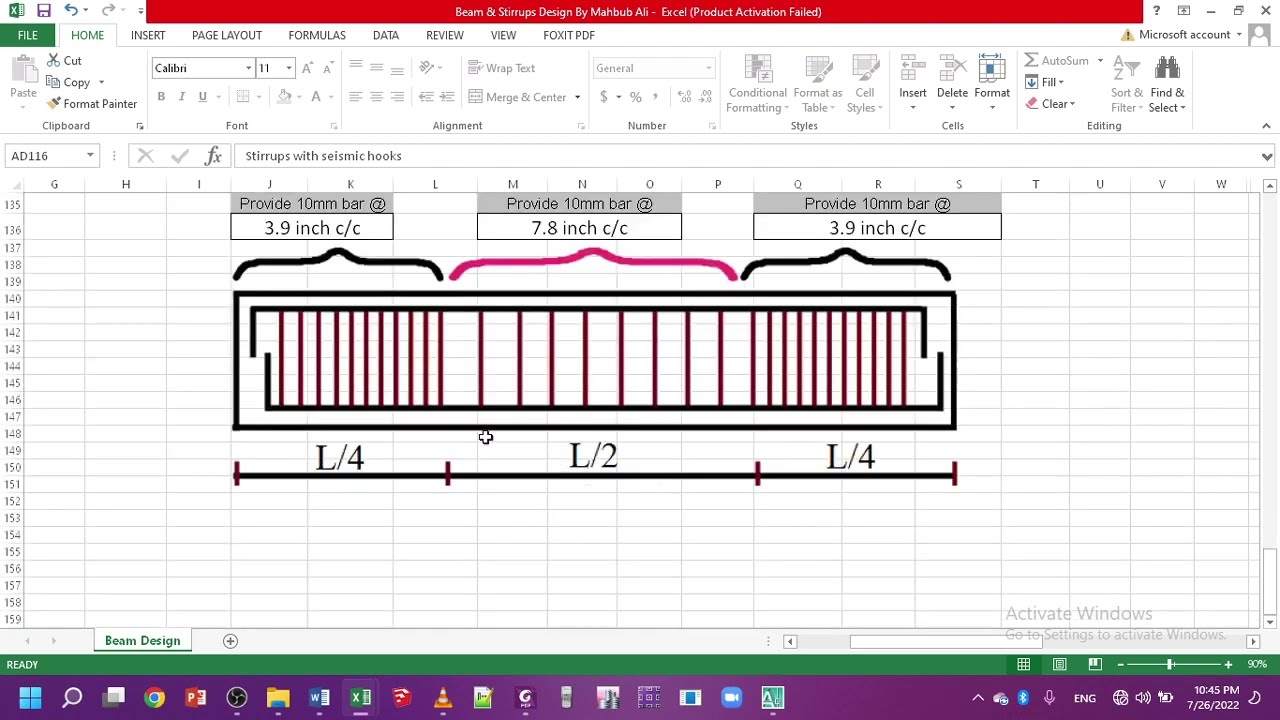Switch to Page Break Preview icon

[1095, 665]
